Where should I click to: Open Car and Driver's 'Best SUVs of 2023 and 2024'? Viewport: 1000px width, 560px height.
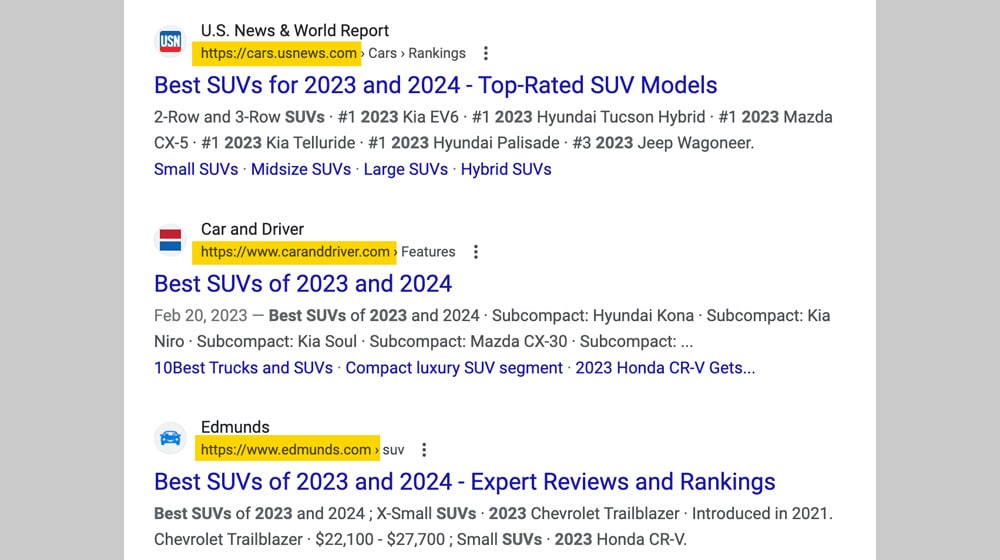point(303,284)
